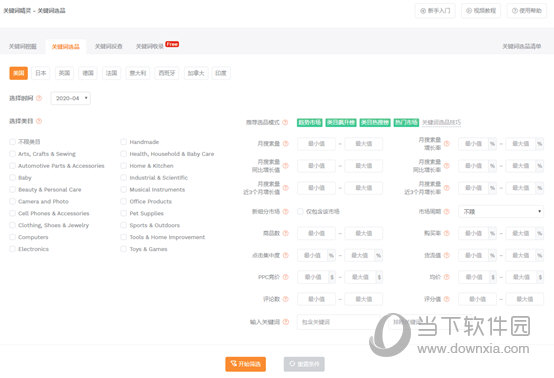Screen dimensions: 554x378
Task: Tick the Pet Supplies checkbox
Action: point(123,213)
